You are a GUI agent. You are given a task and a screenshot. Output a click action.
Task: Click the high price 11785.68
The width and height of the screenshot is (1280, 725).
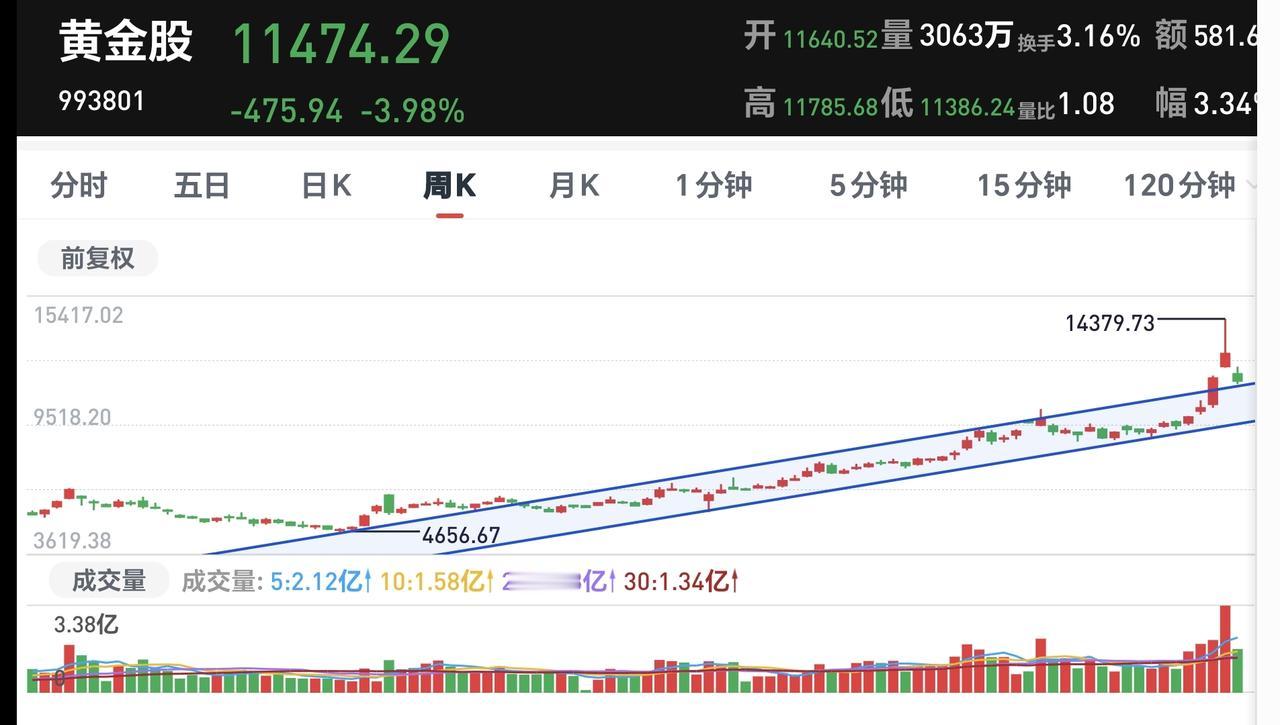point(830,107)
